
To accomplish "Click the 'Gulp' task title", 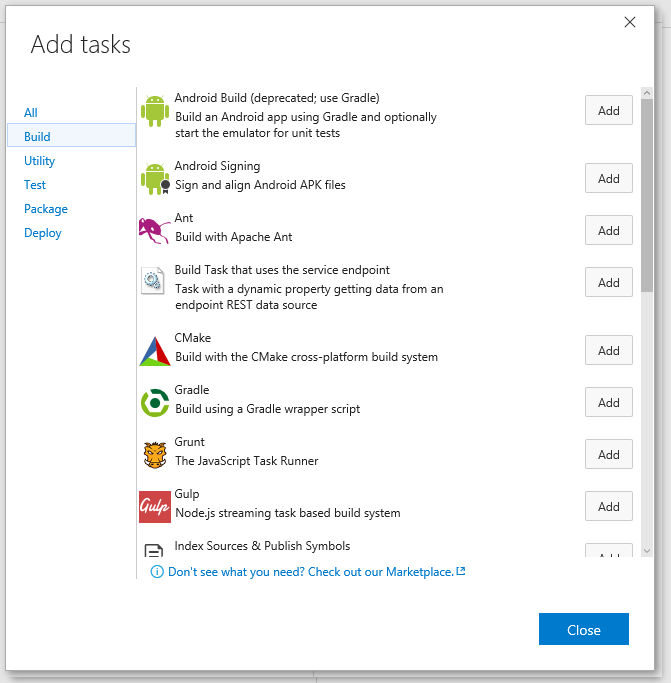I will [x=186, y=494].
